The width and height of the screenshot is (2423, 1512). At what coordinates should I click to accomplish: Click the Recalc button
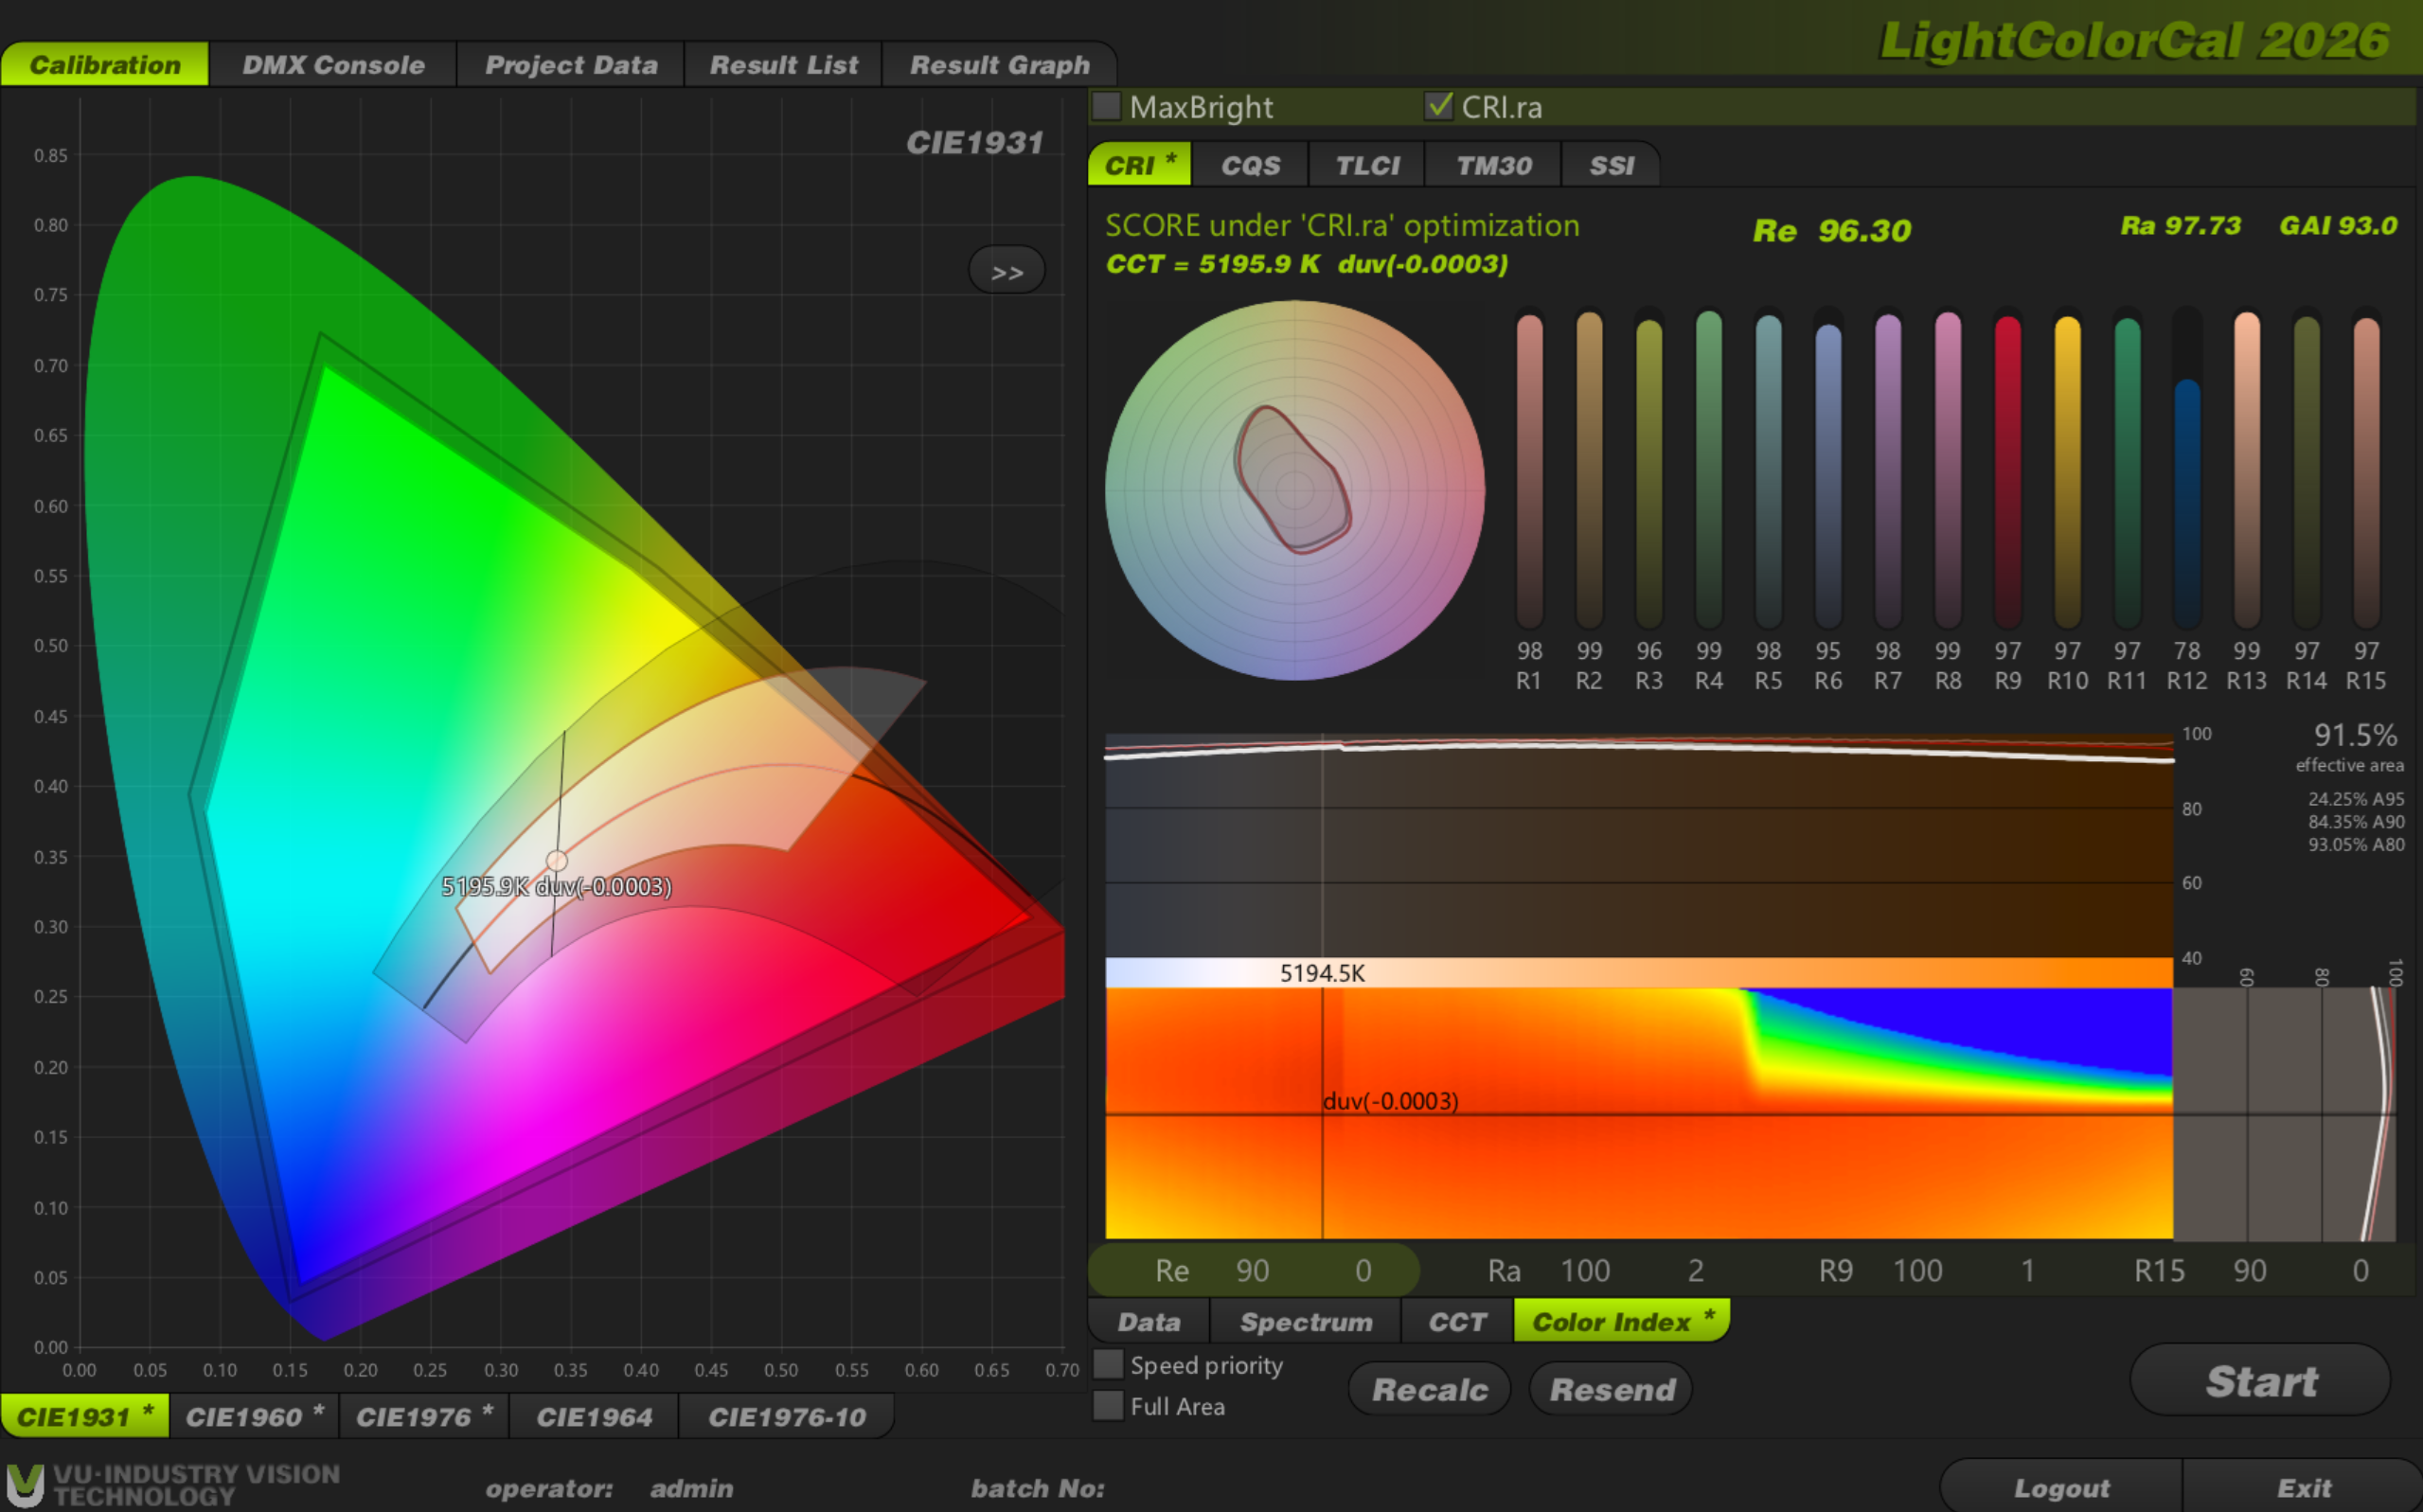click(1429, 1389)
